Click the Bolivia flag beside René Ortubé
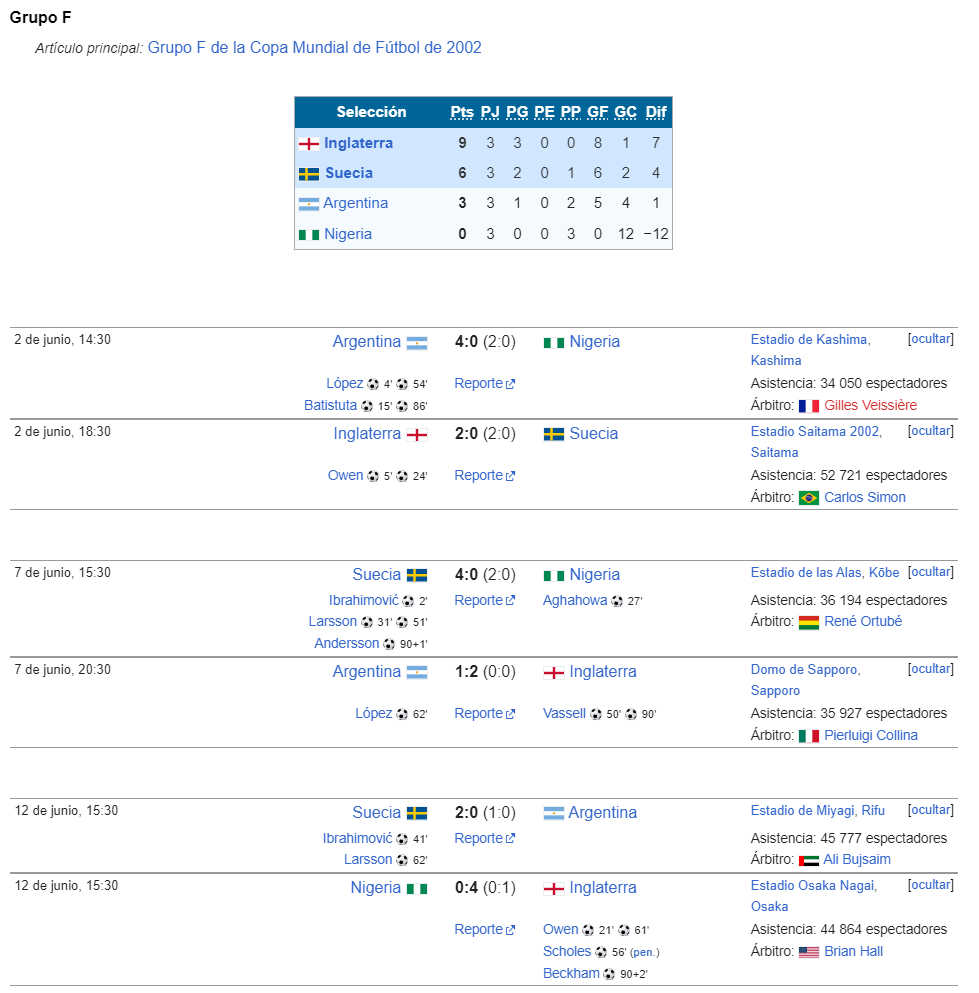 click(x=809, y=622)
